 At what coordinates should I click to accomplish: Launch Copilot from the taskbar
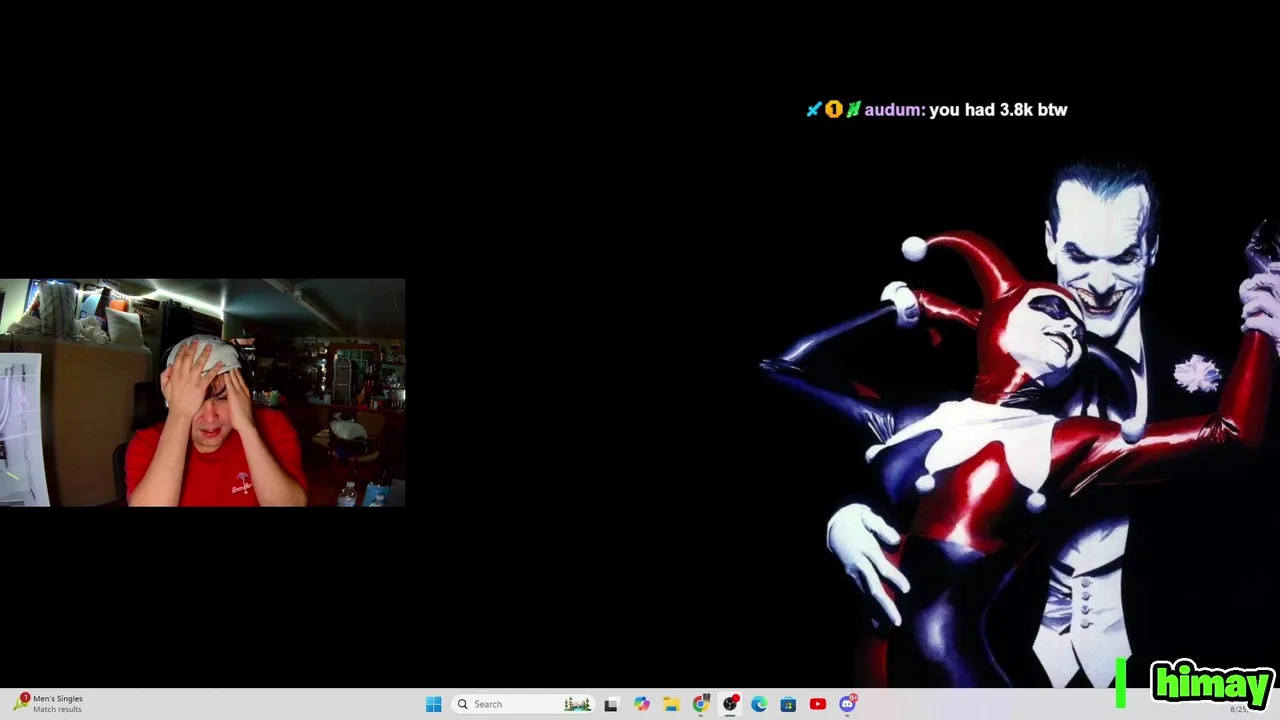click(641, 704)
